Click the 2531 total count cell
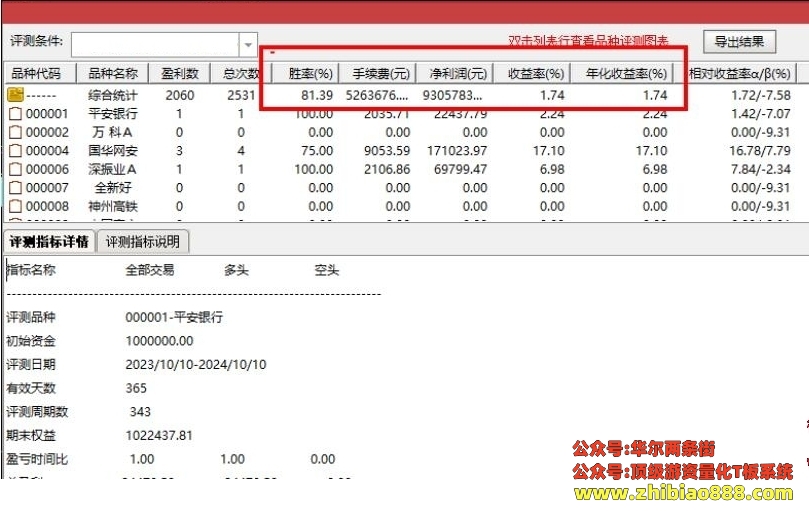The image size is (809, 511). pyautogui.click(x=241, y=95)
